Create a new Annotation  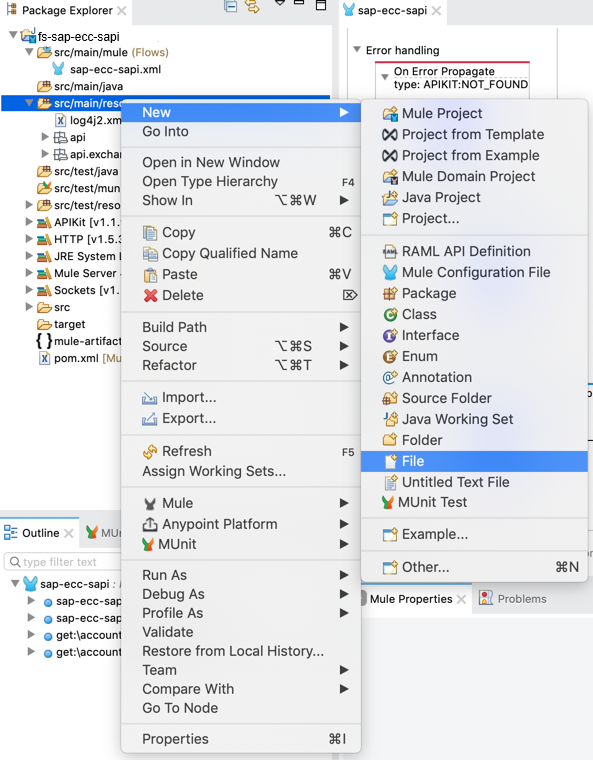(x=474, y=377)
